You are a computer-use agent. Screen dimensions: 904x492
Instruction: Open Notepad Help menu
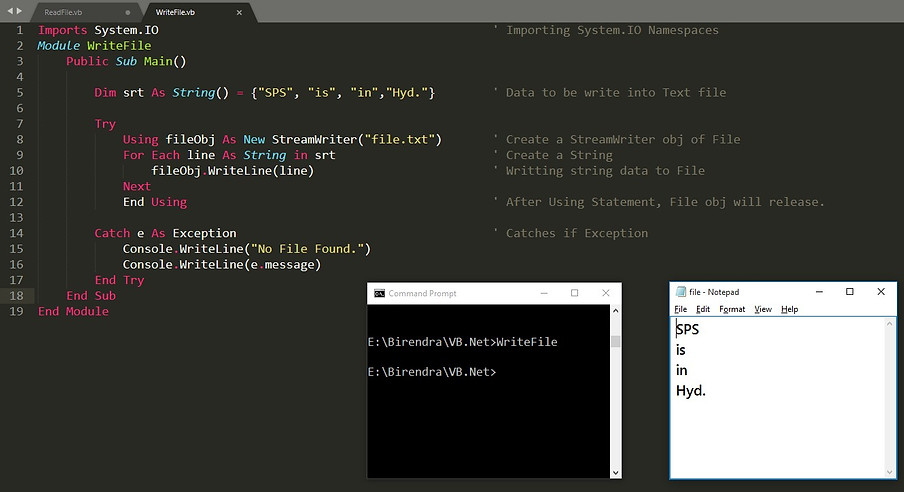(789, 309)
